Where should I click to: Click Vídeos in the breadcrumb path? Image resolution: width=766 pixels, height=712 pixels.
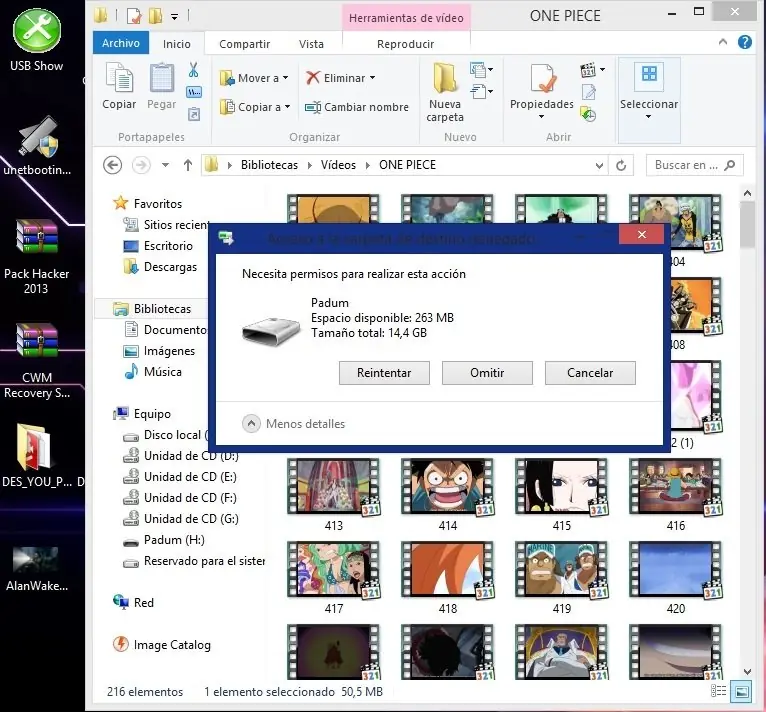pyautogui.click(x=338, y=165)
